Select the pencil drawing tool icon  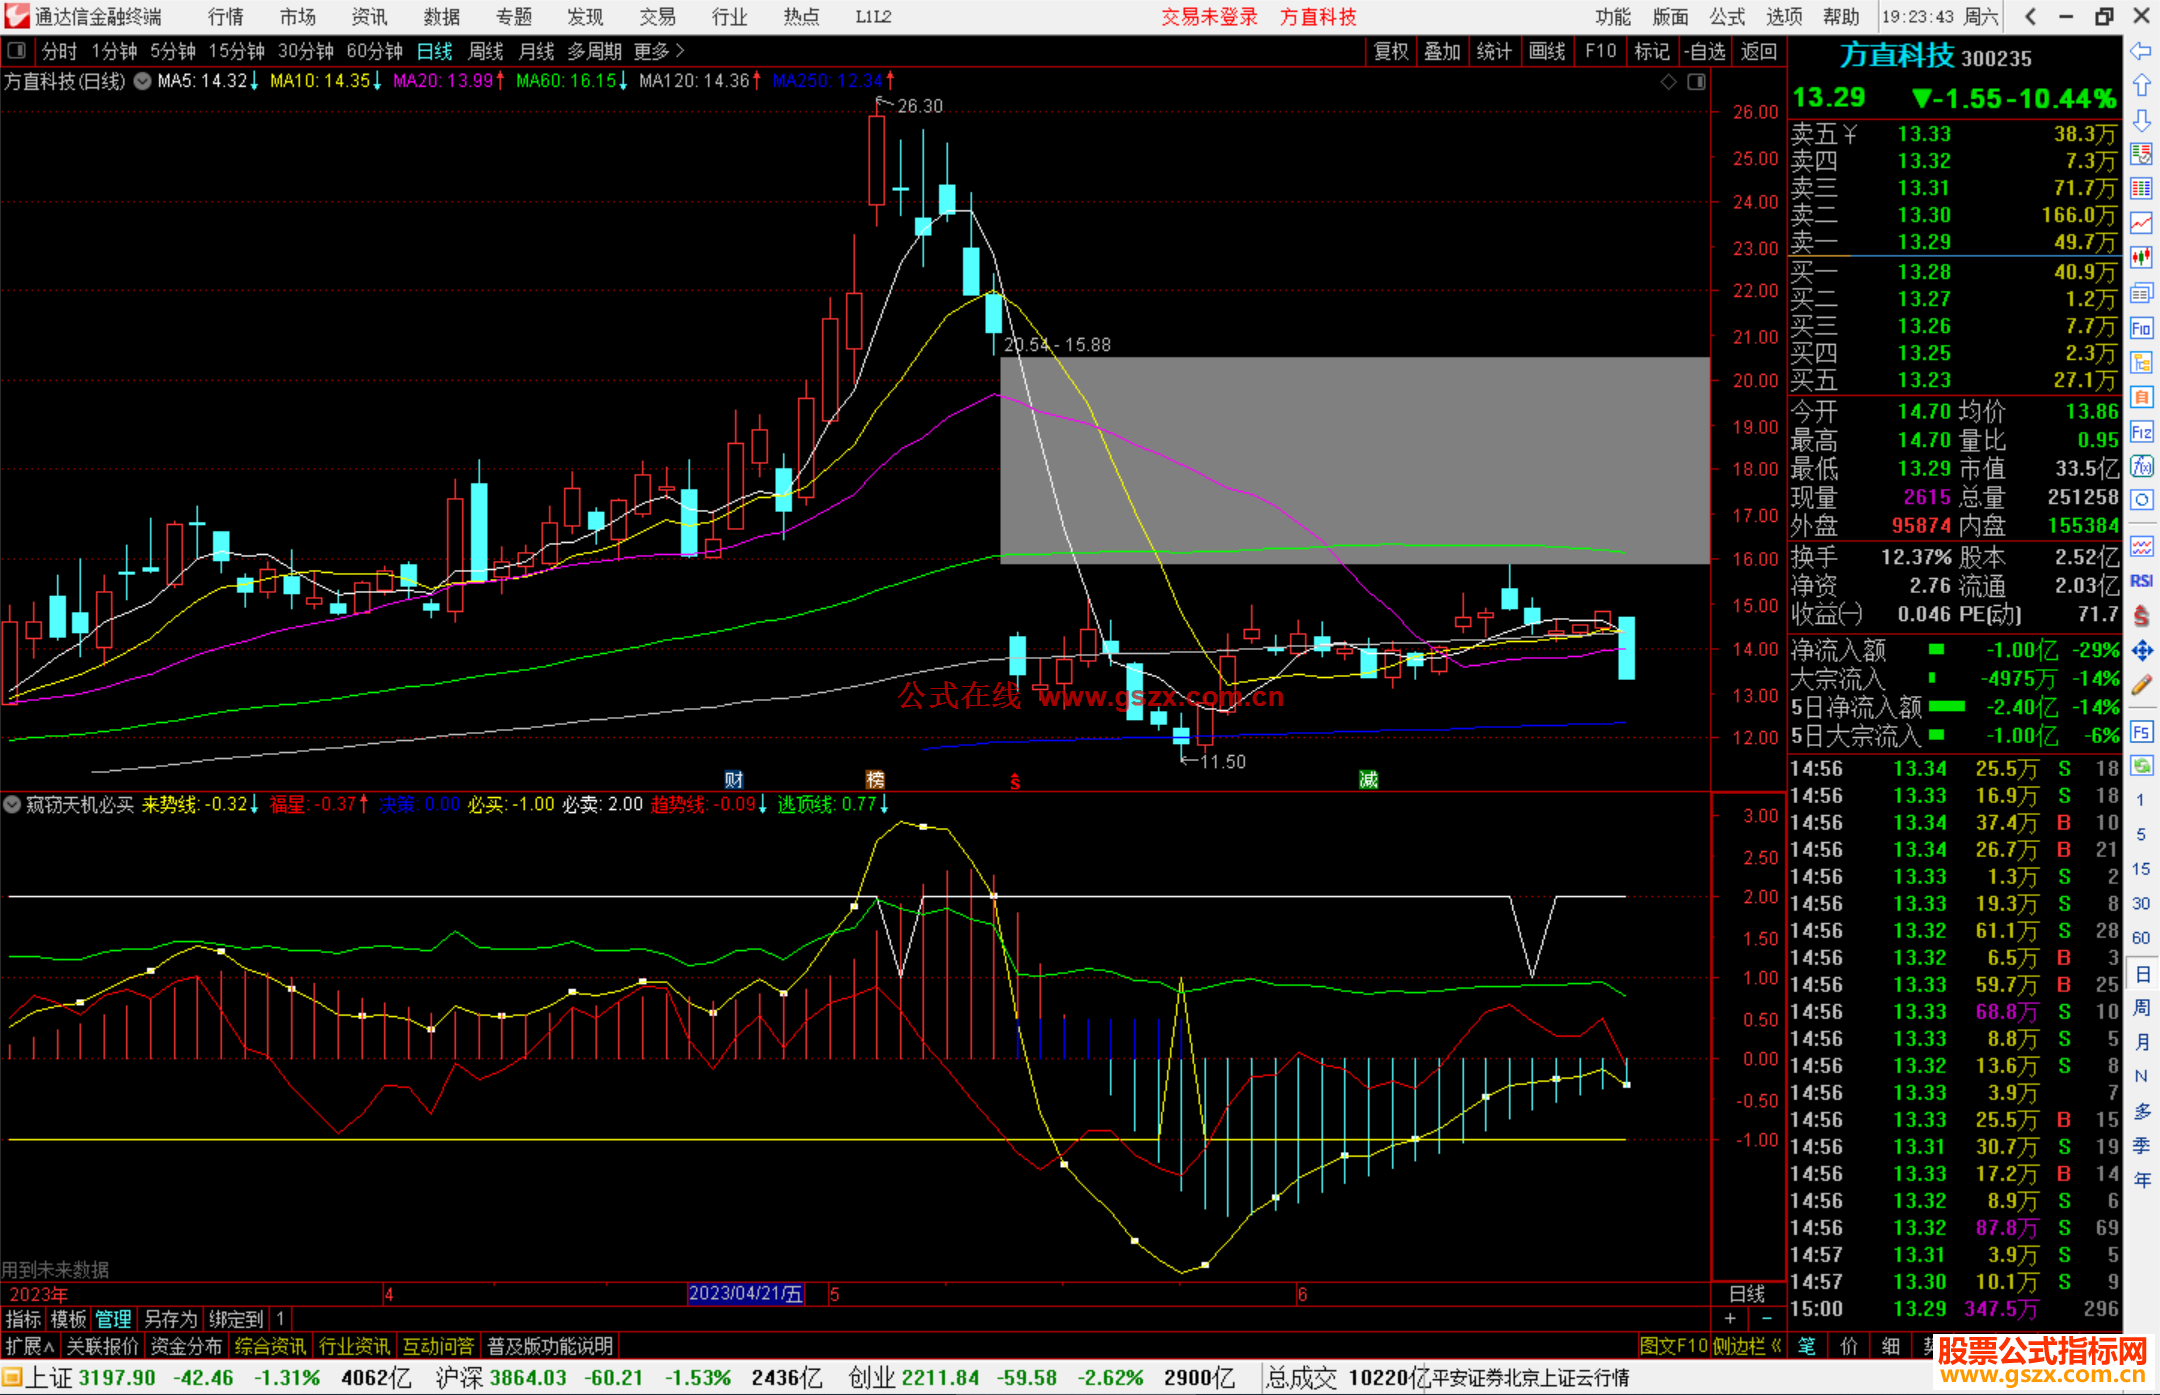[x=2141, y=686]
